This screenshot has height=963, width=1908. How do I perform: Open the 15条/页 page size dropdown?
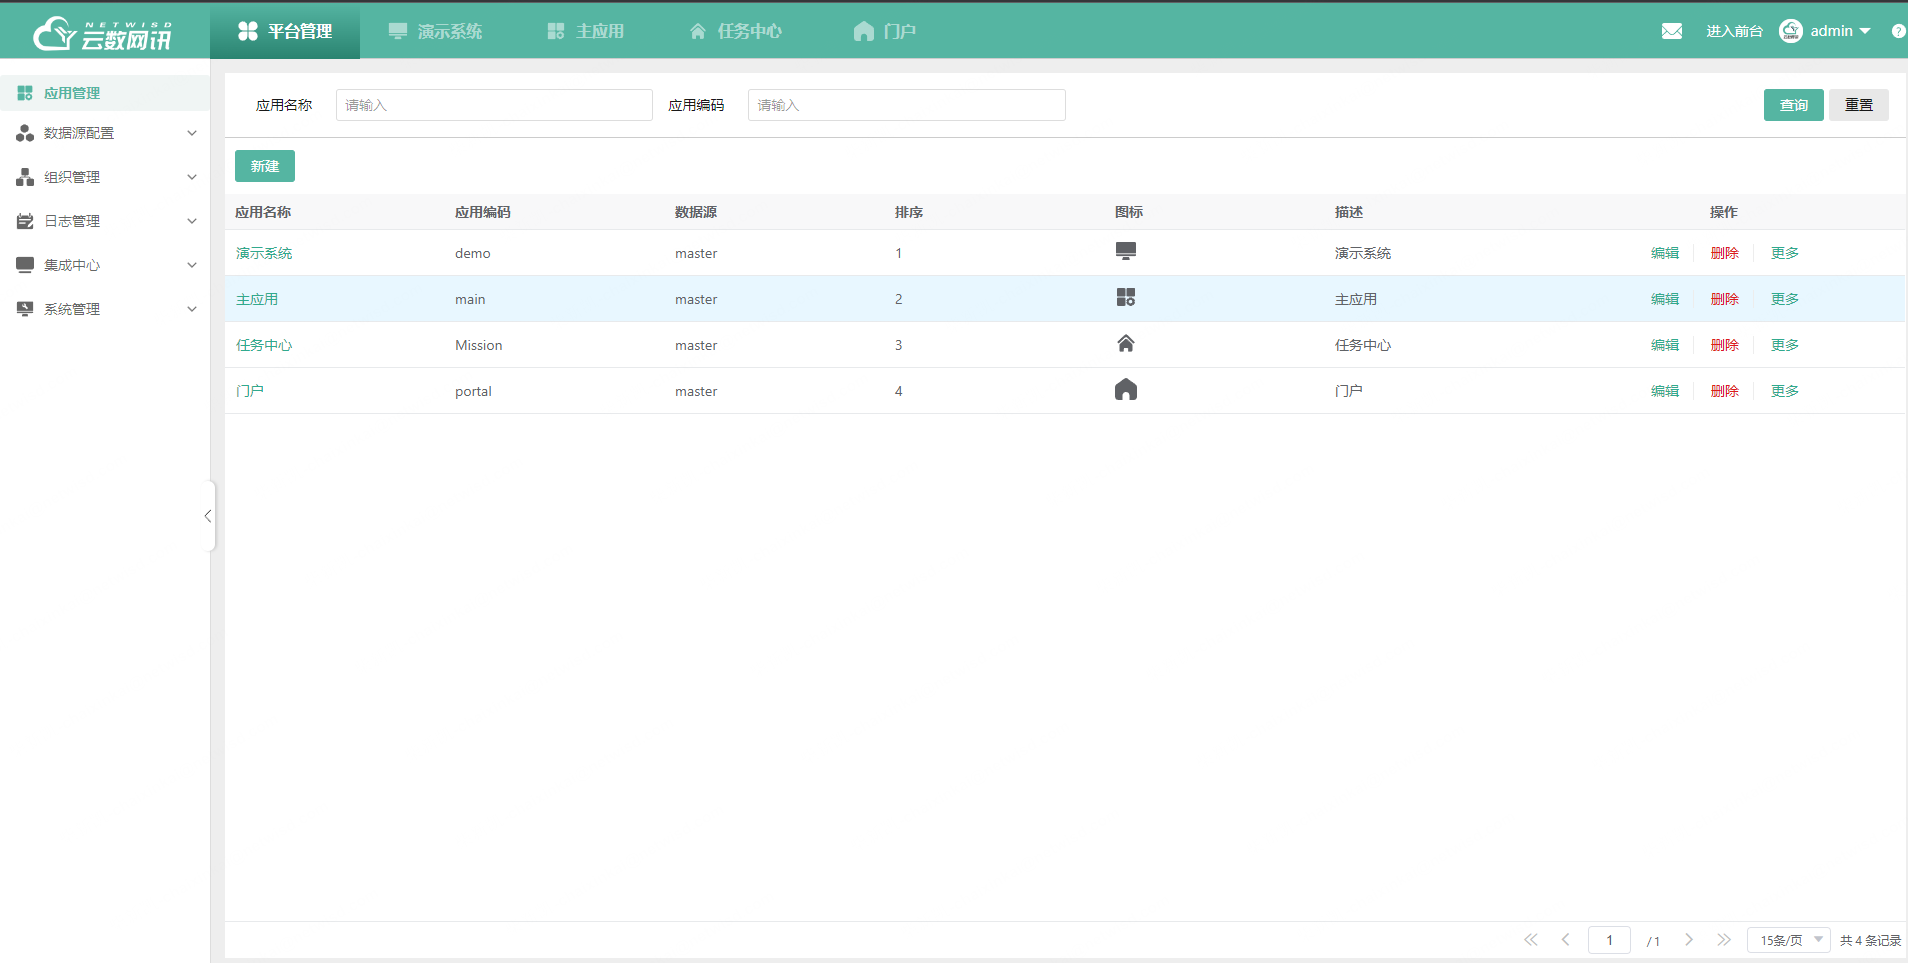coord(1788,940)
